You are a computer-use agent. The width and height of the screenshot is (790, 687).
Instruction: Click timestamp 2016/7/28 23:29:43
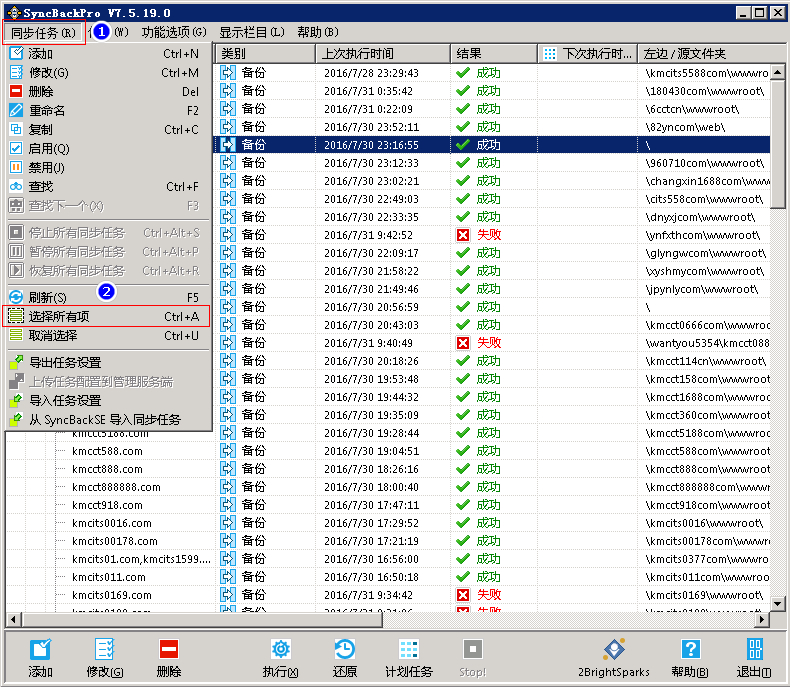pos(371,73)
